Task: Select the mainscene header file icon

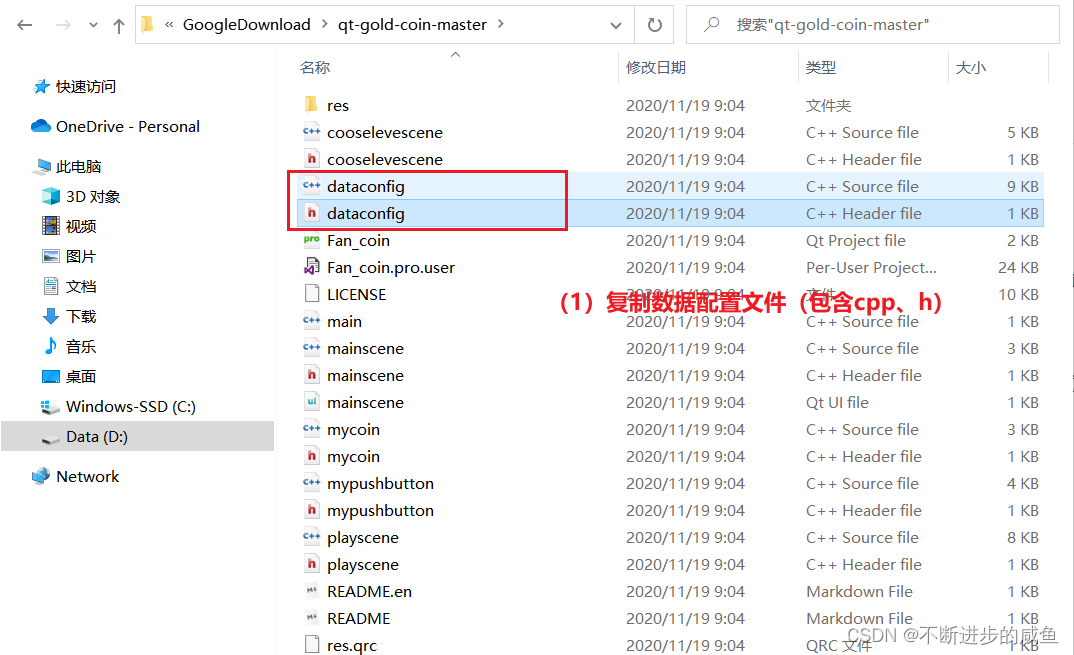Action: [x=312, y=374]
